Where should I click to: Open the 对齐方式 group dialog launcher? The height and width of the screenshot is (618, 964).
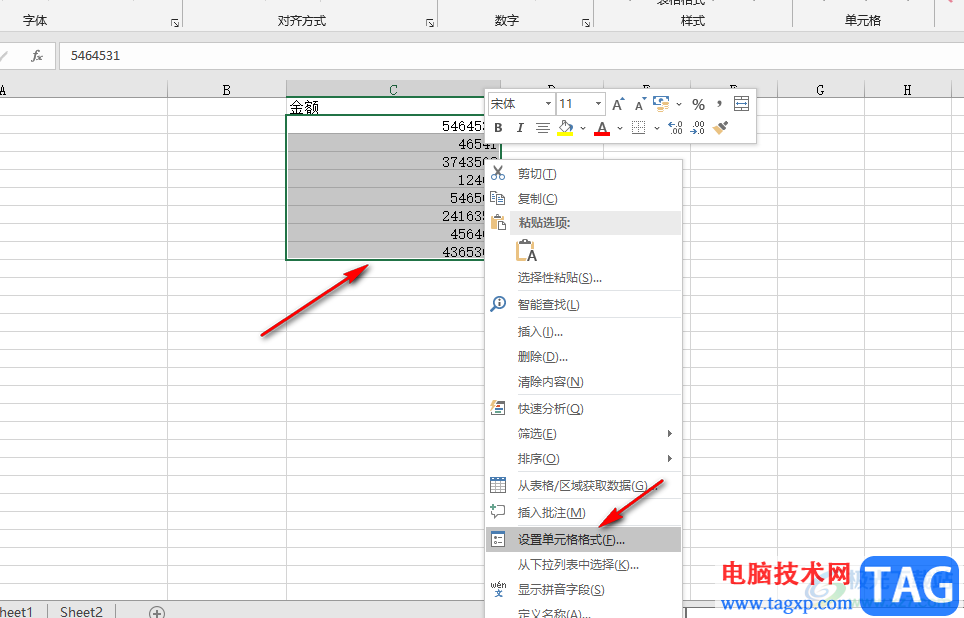[x=430, y=23]
